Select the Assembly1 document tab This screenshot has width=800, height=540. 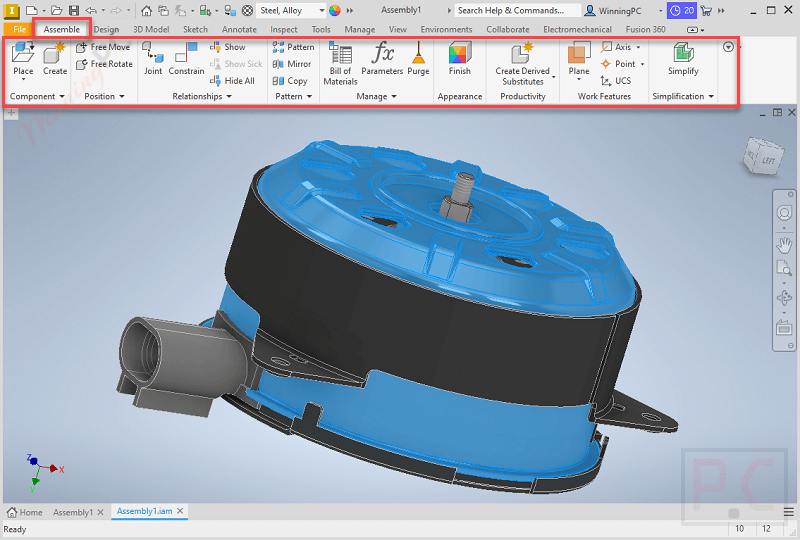point(73,512)
